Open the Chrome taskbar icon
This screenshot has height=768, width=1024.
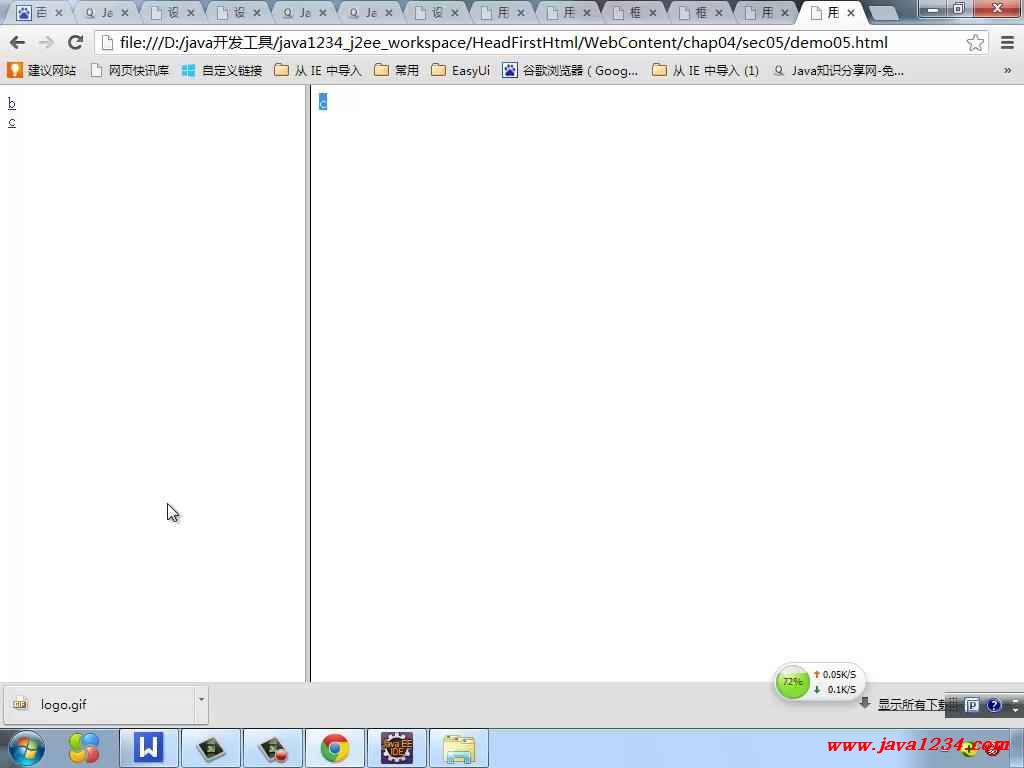[x=335, y=748]
